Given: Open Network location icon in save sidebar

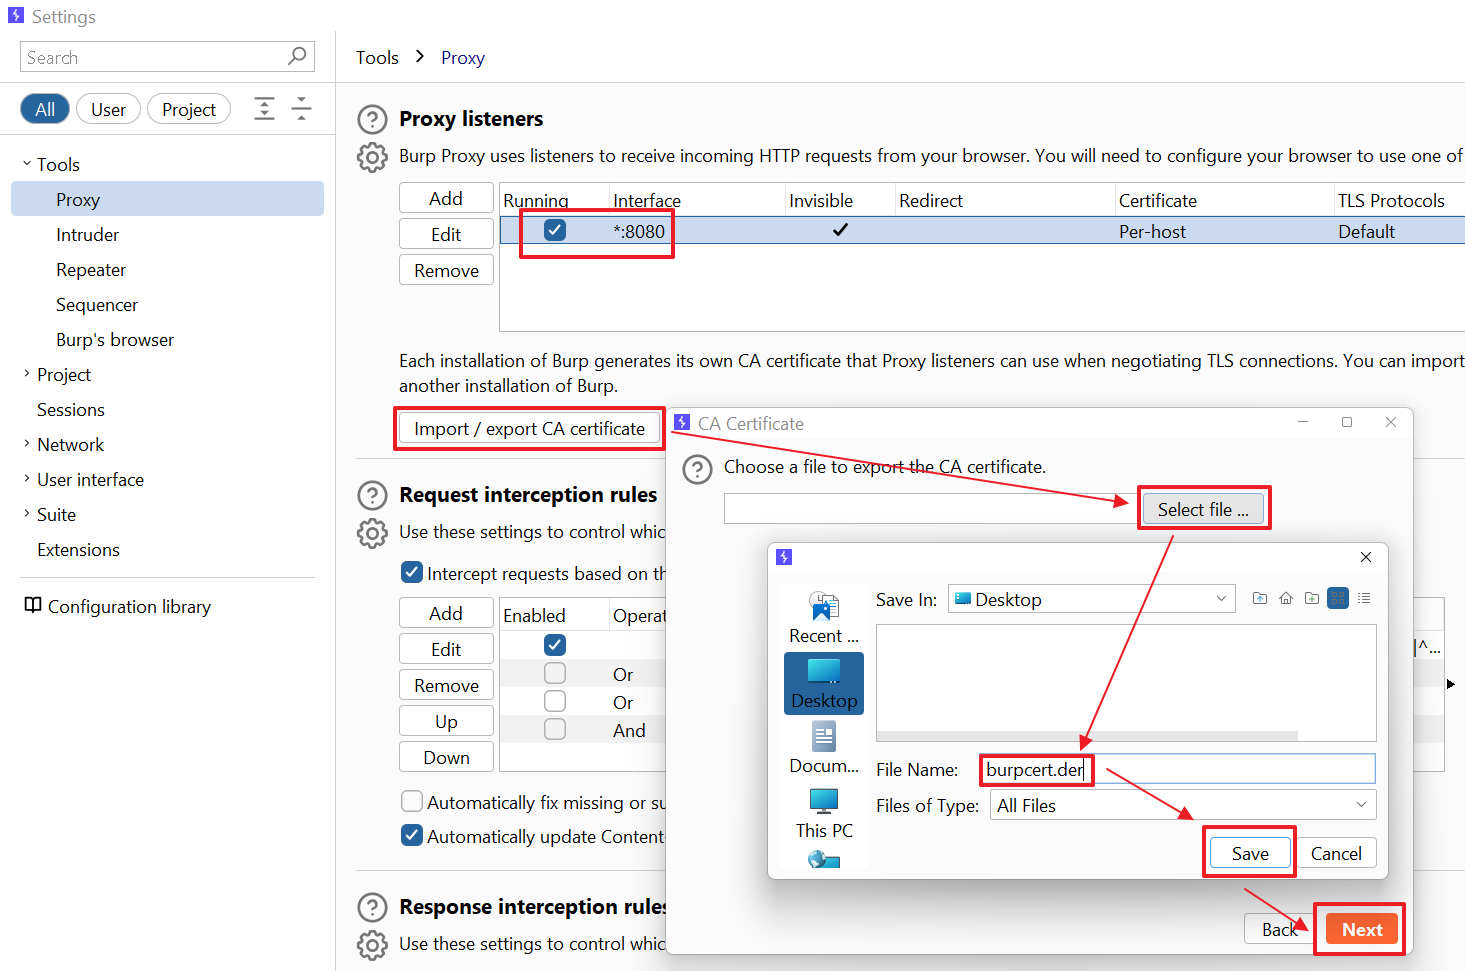Looking at the screenshot, I should (x=824, y=859).
